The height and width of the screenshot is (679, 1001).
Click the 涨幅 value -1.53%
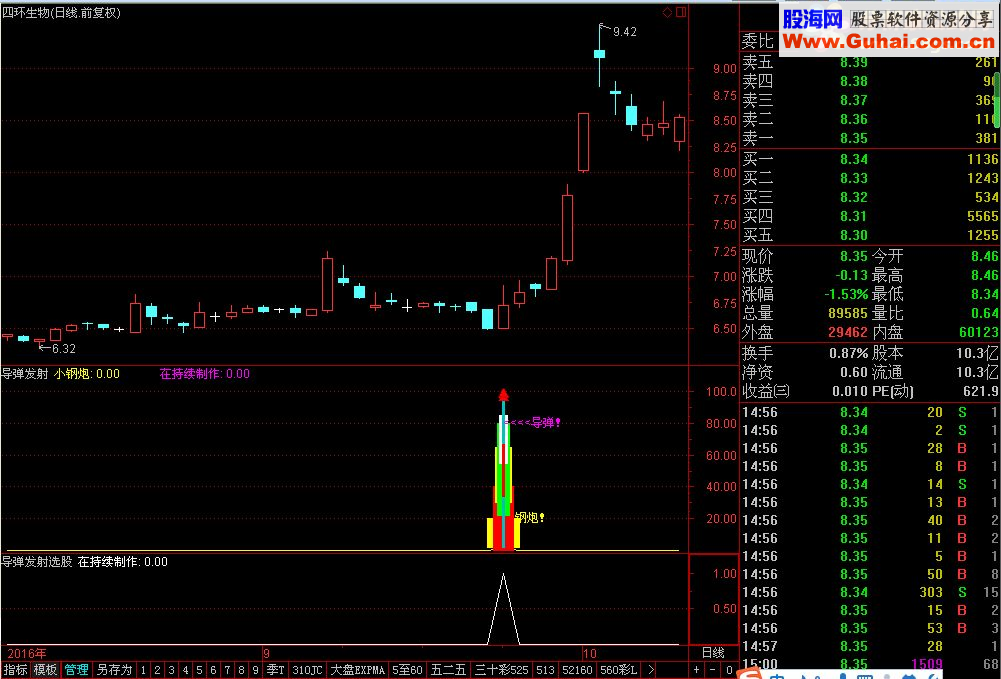[846, 295]
